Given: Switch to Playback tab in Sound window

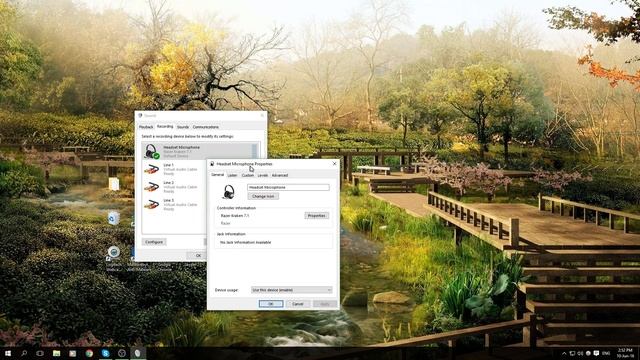Looking at the screenshot, I should click(146, 127).
